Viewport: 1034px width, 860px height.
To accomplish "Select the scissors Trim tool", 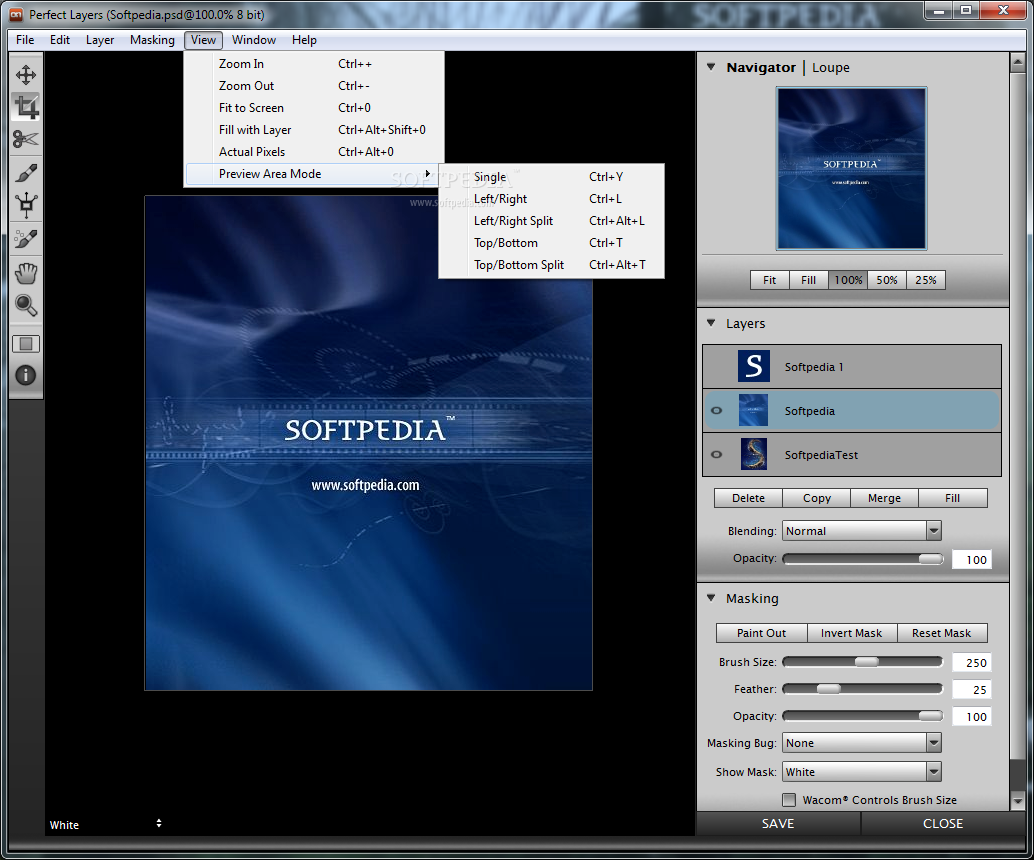I will 26,139.
